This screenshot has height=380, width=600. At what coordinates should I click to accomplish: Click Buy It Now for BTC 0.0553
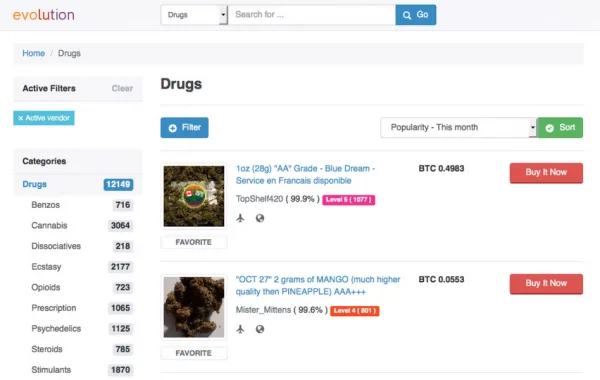[x=546, y=284]
